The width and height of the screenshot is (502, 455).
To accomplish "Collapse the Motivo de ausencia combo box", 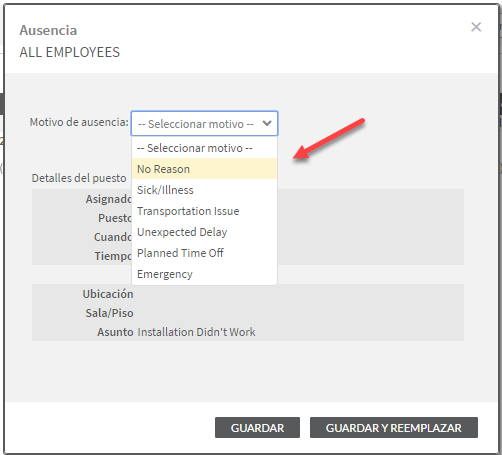I will click(x=204, y=124).
